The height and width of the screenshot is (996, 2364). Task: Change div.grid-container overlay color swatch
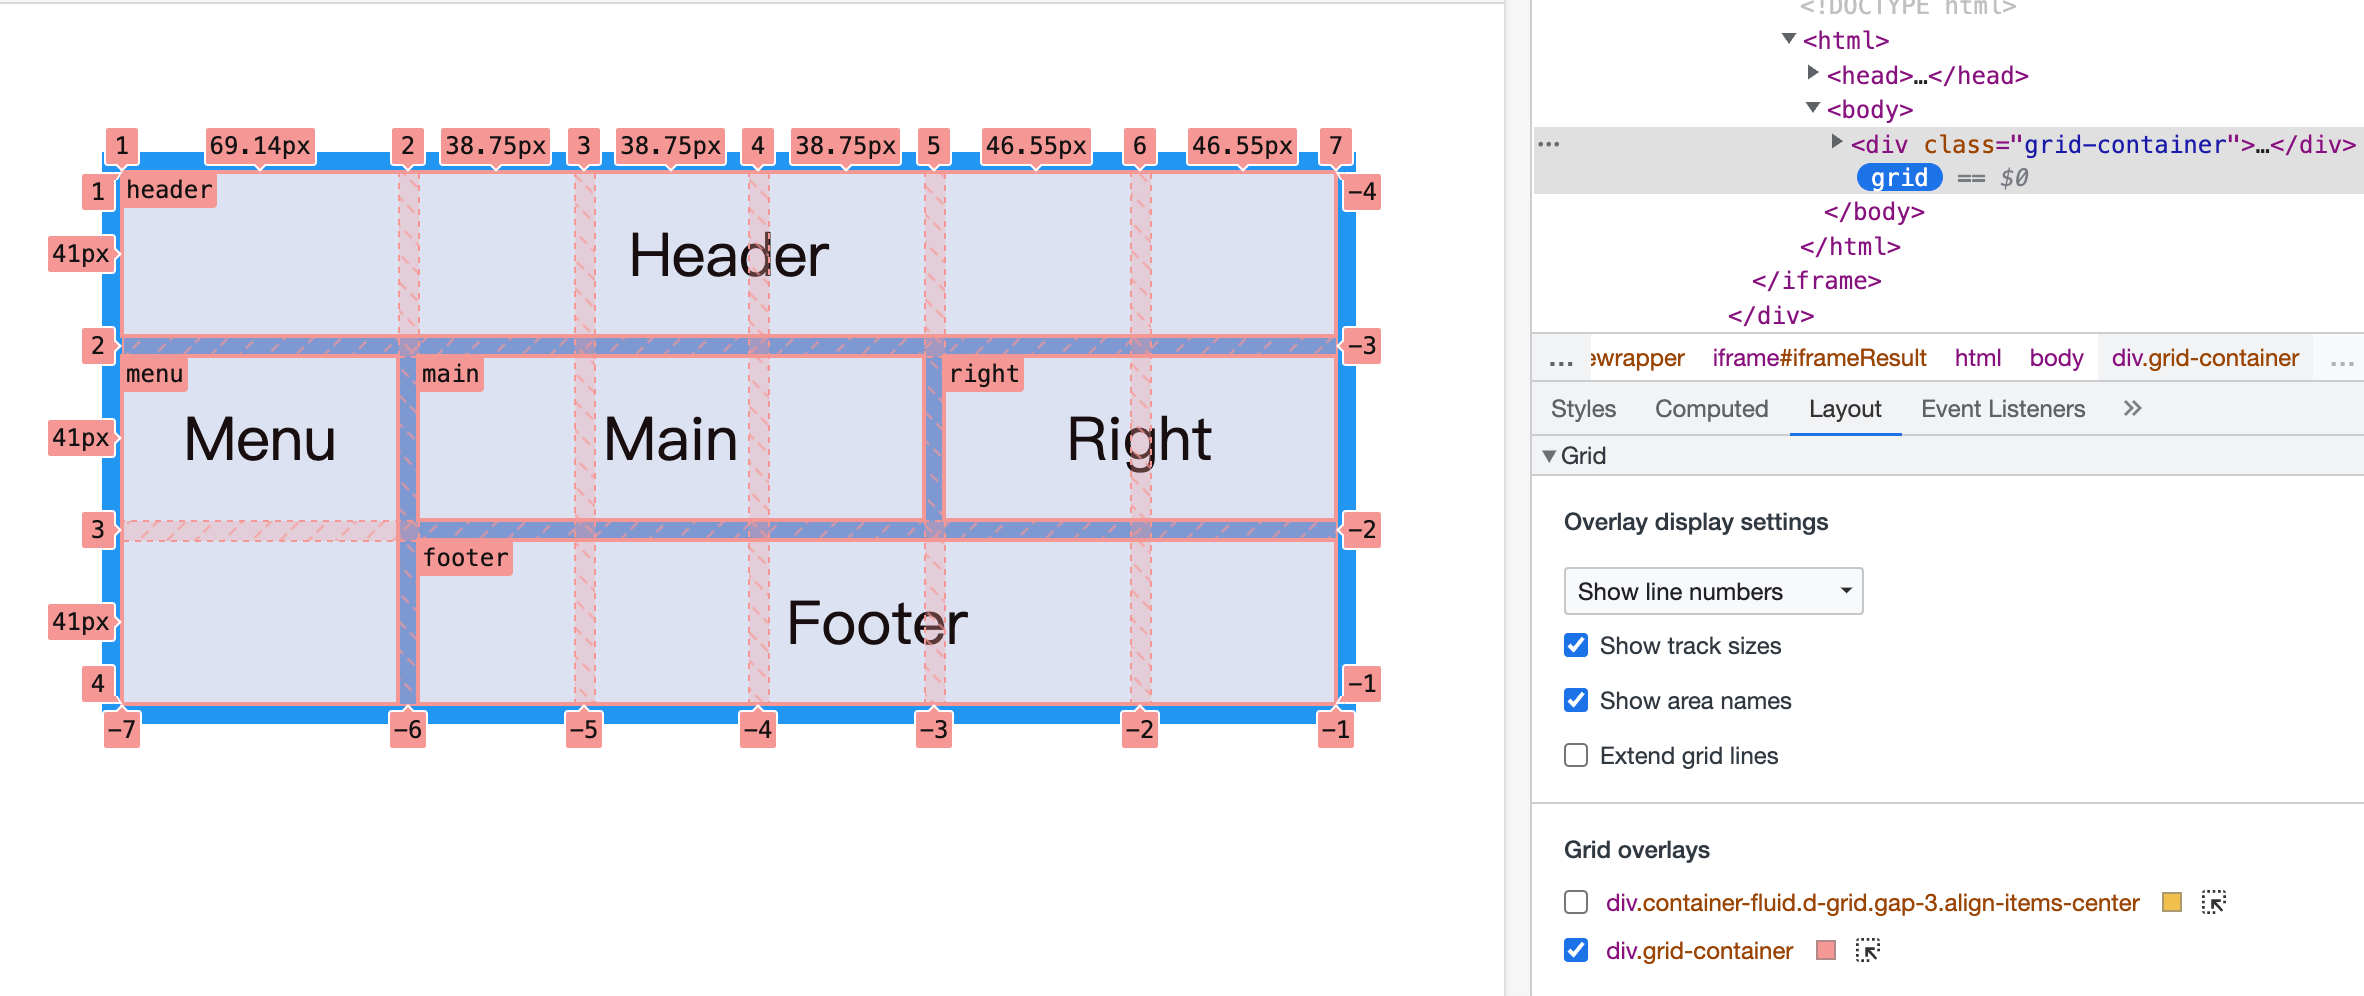[1826, 950]
